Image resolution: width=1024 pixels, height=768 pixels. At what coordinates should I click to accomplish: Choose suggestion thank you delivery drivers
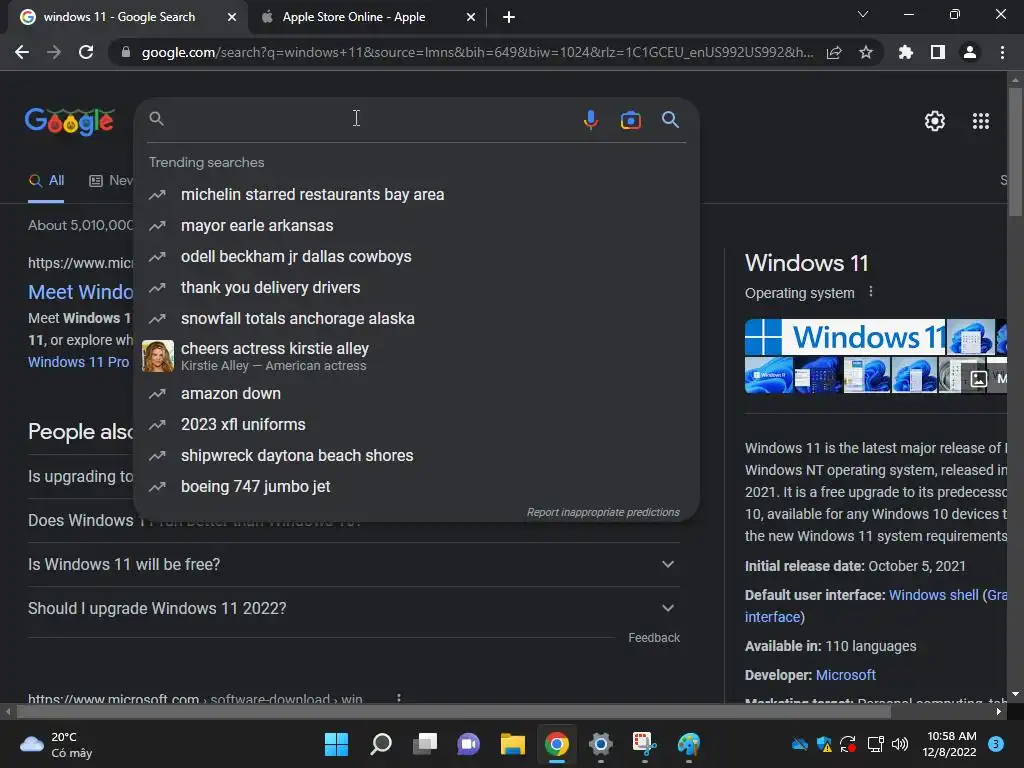(x=416, y=287)
